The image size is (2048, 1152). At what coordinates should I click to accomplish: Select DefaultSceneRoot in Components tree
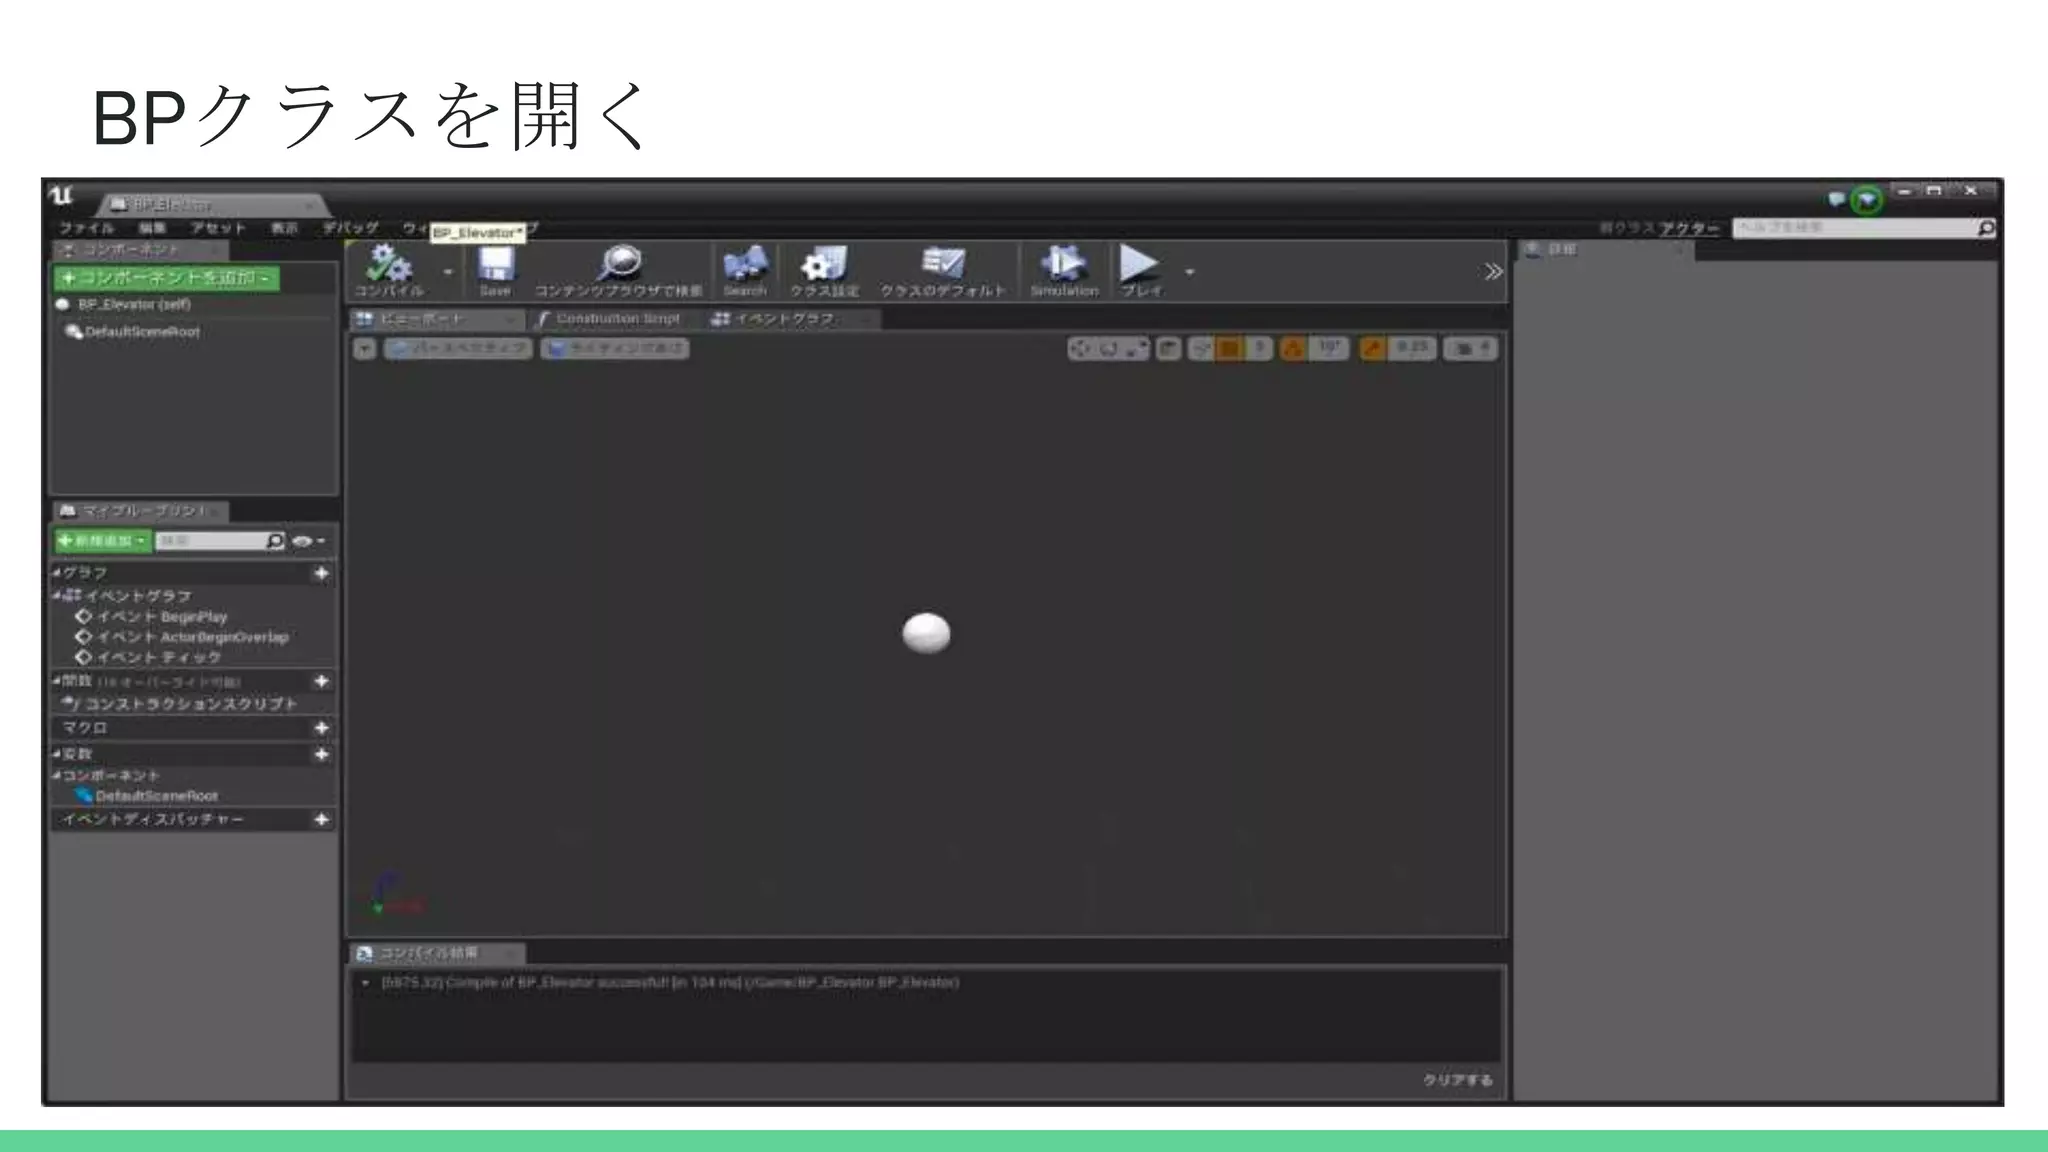[142, 332]
